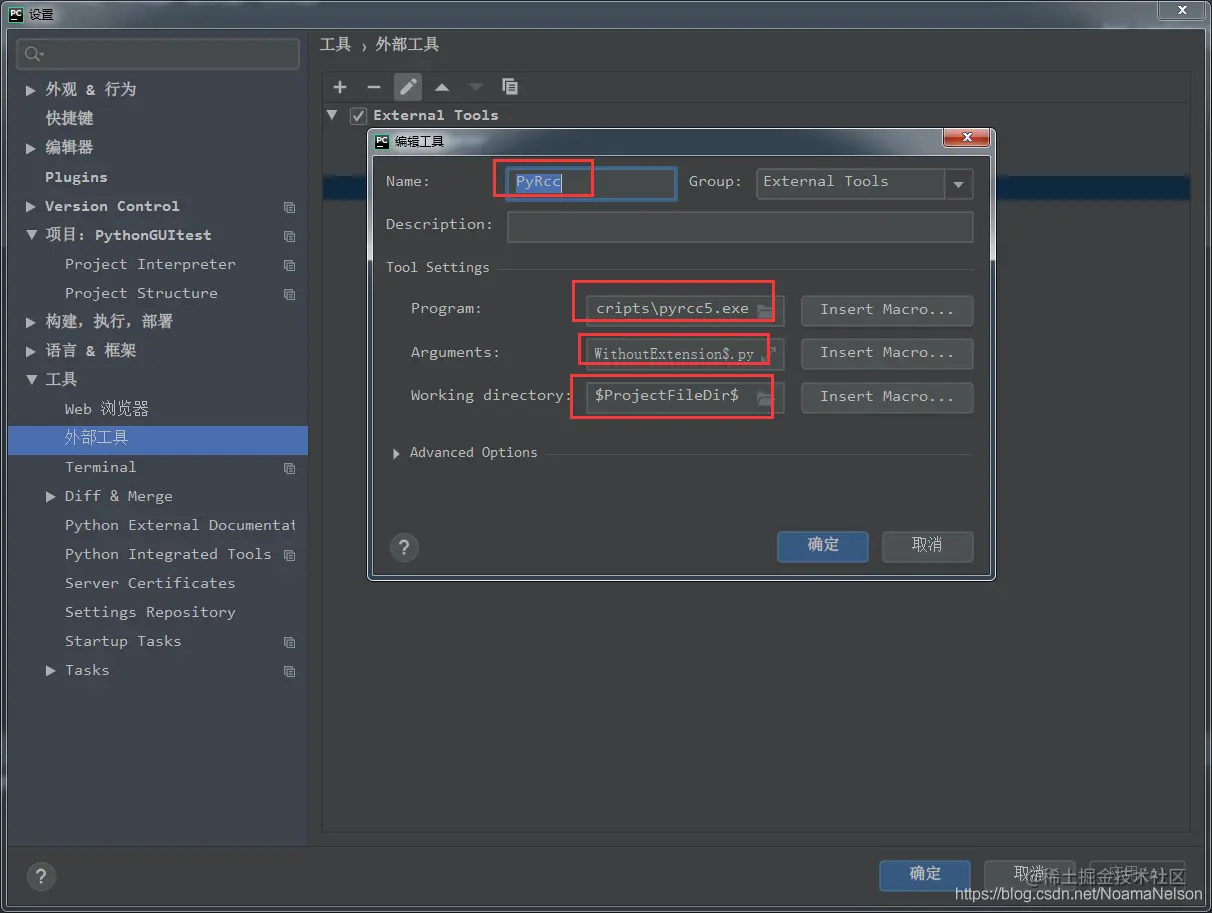Image resolution: width=1212 pixels, height=913 pixels.
Task: Remove selected tool with minus icon
Action: point(374,87)
